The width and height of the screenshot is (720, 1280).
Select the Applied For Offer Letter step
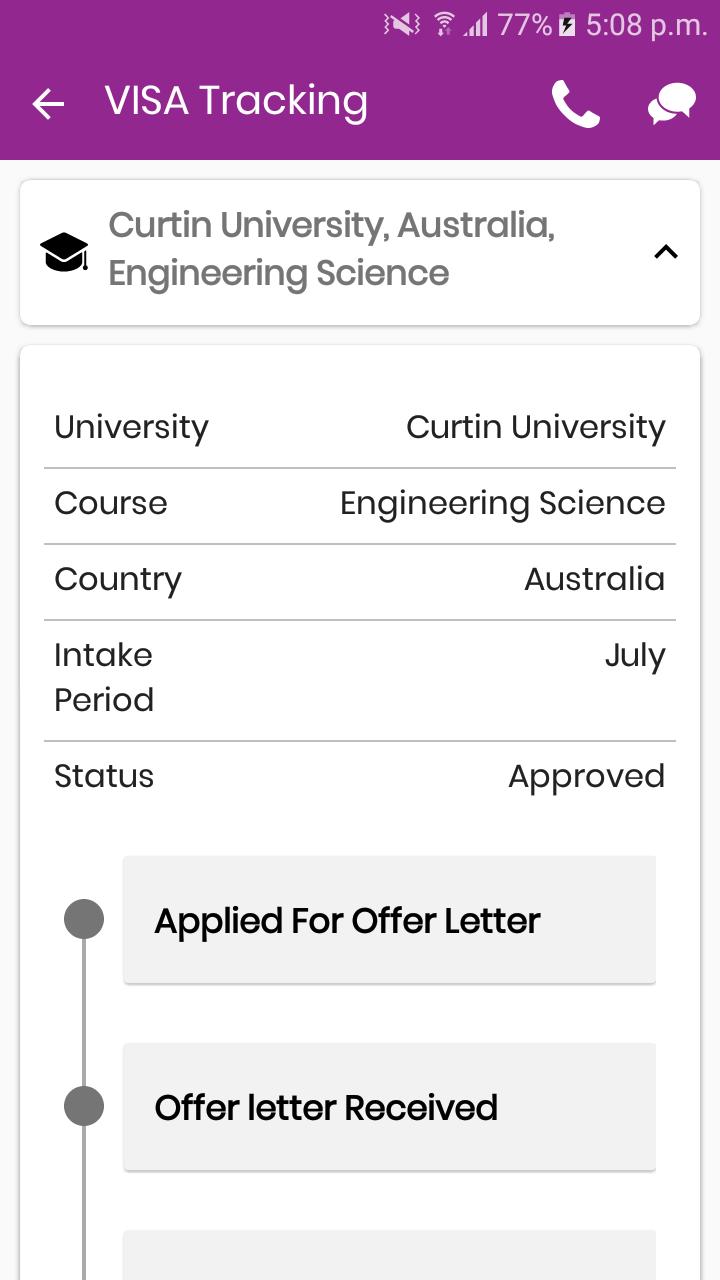point(390,920)
